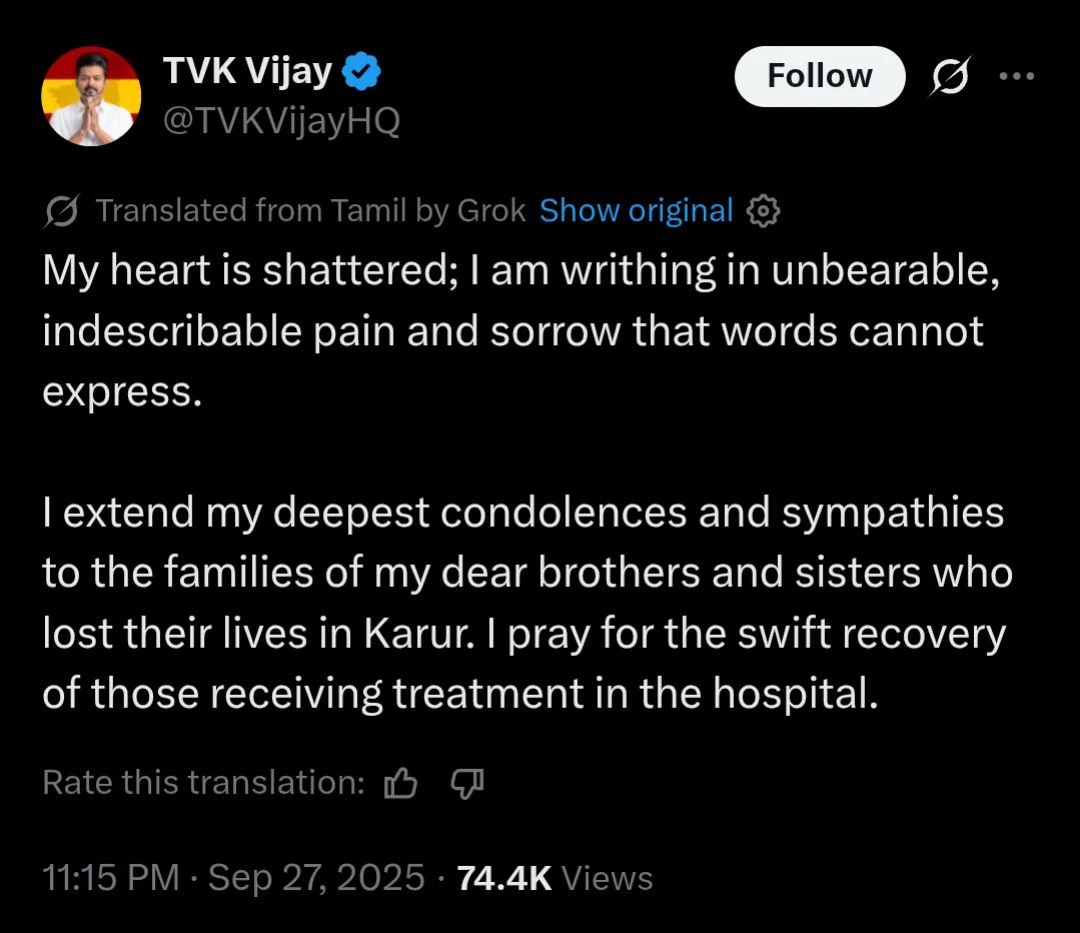Click the small Grok logo before 'Translated'
Image resolution: width=1080 pixels, height=933 pixels.
tap(63, 211)
